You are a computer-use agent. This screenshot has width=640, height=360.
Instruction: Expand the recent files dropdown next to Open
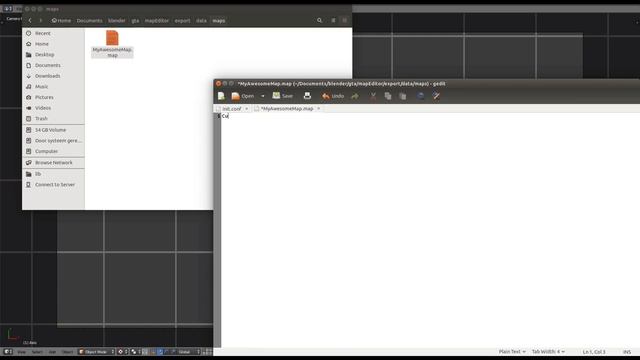262,96
